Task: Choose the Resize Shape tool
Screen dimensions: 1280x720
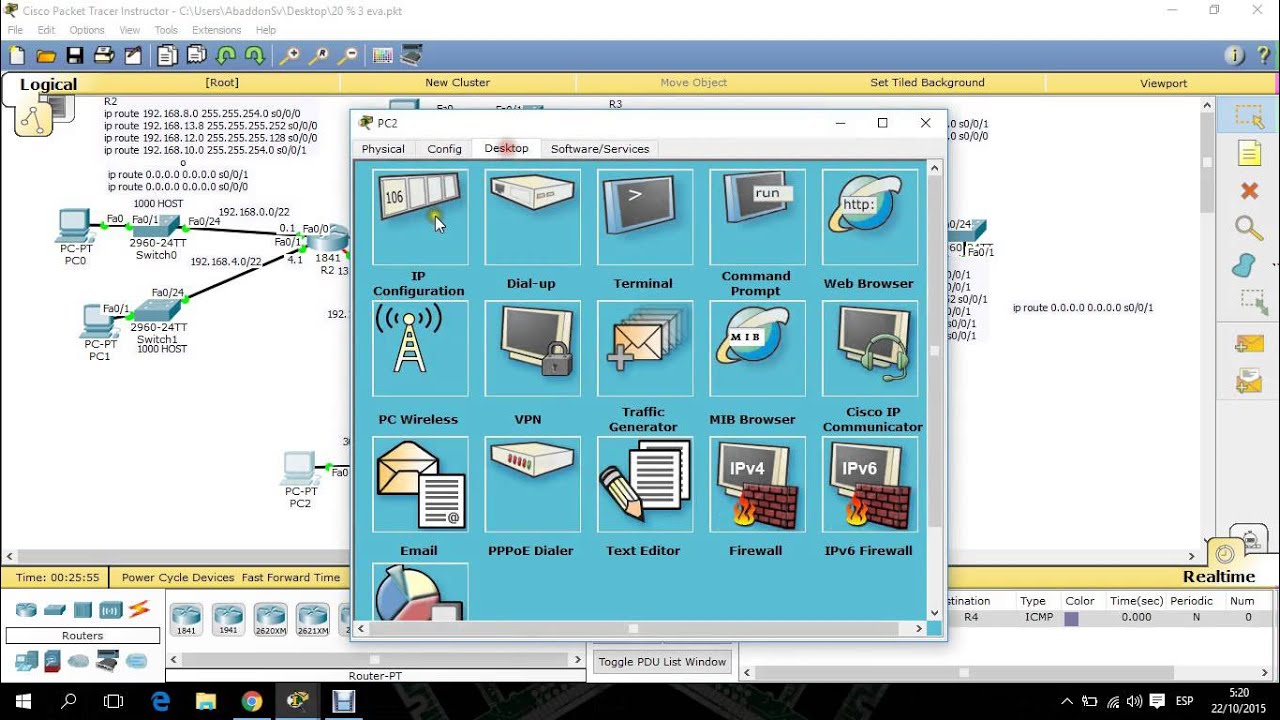Action: 1253,302
